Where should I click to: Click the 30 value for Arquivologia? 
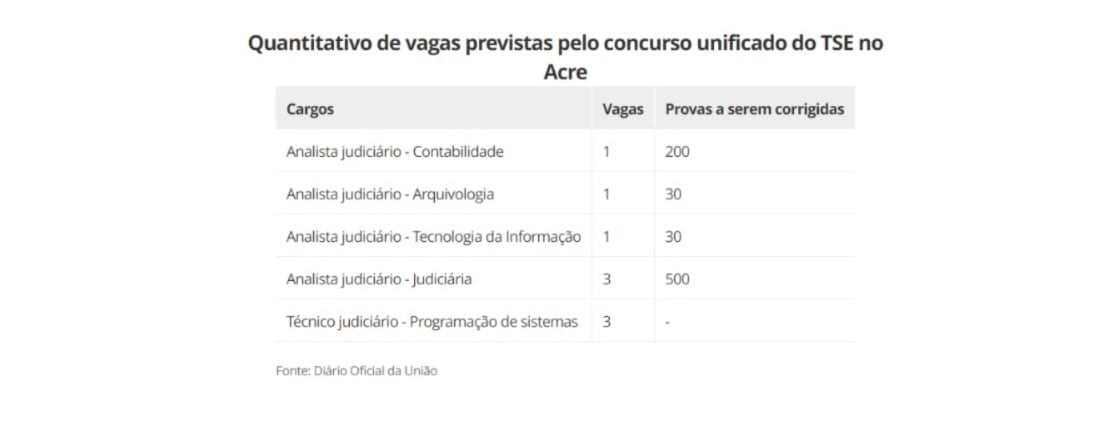[x=673, y=194]
